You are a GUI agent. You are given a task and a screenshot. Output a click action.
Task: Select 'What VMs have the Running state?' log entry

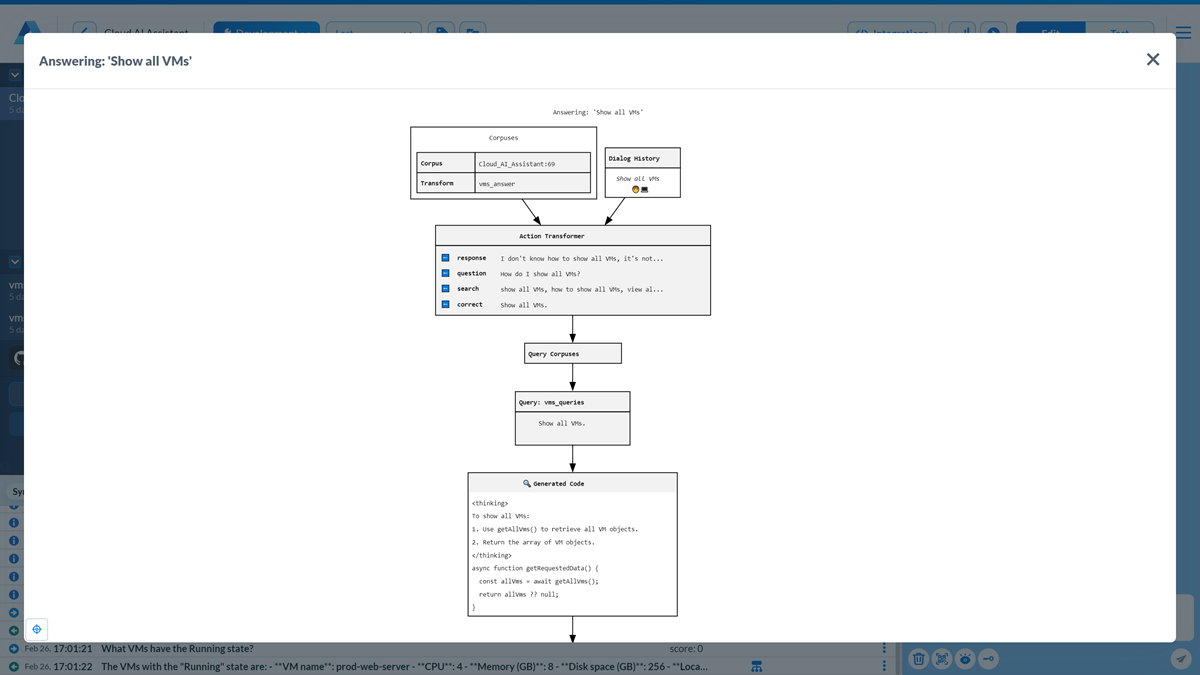tap(177, 649)
